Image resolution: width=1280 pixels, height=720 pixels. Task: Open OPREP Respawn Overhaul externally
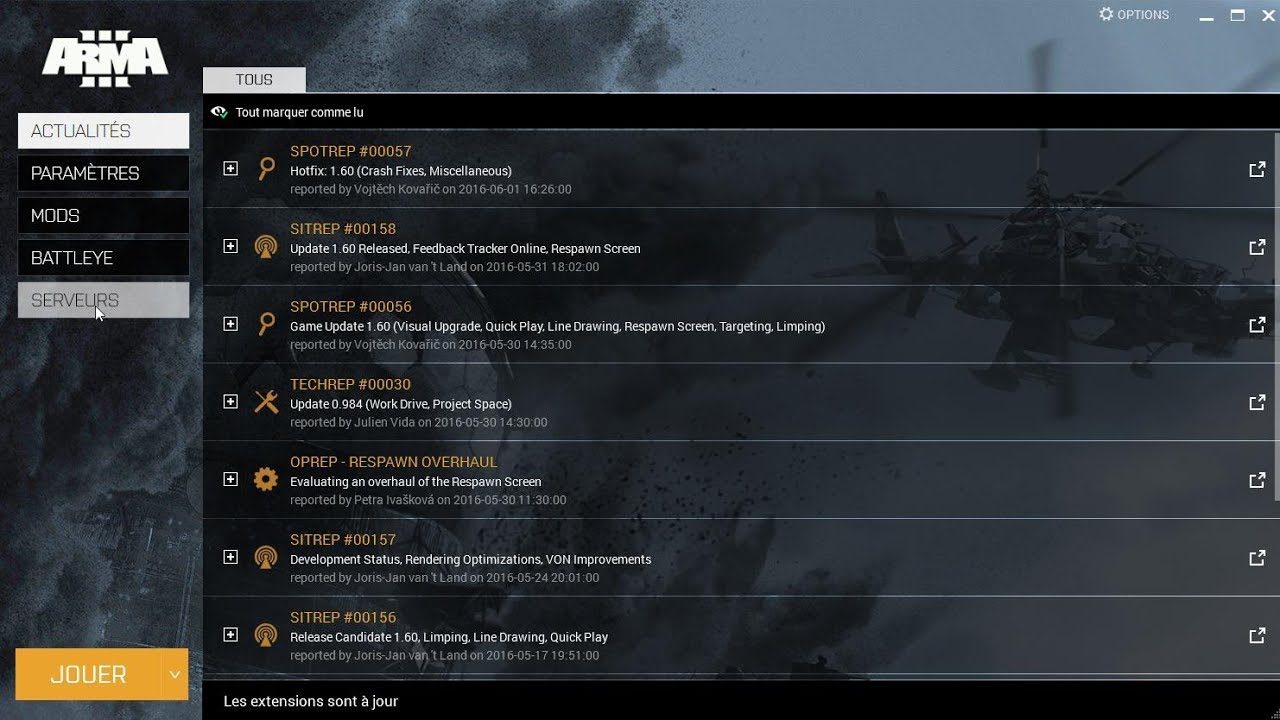(1257, 480)
